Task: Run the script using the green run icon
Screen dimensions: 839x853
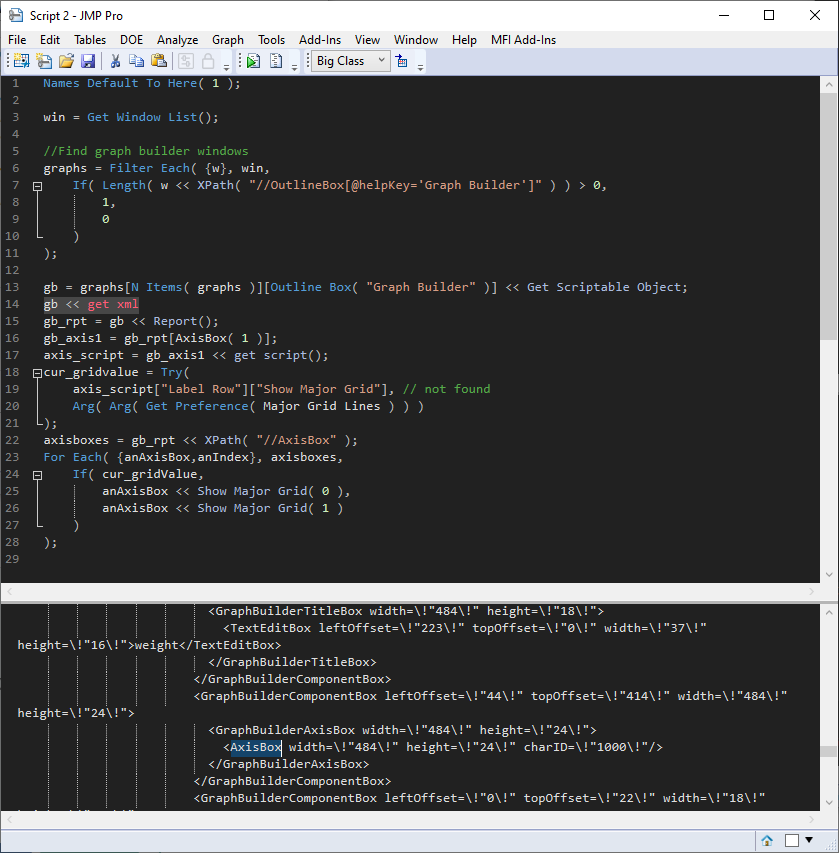Action: 252,60
